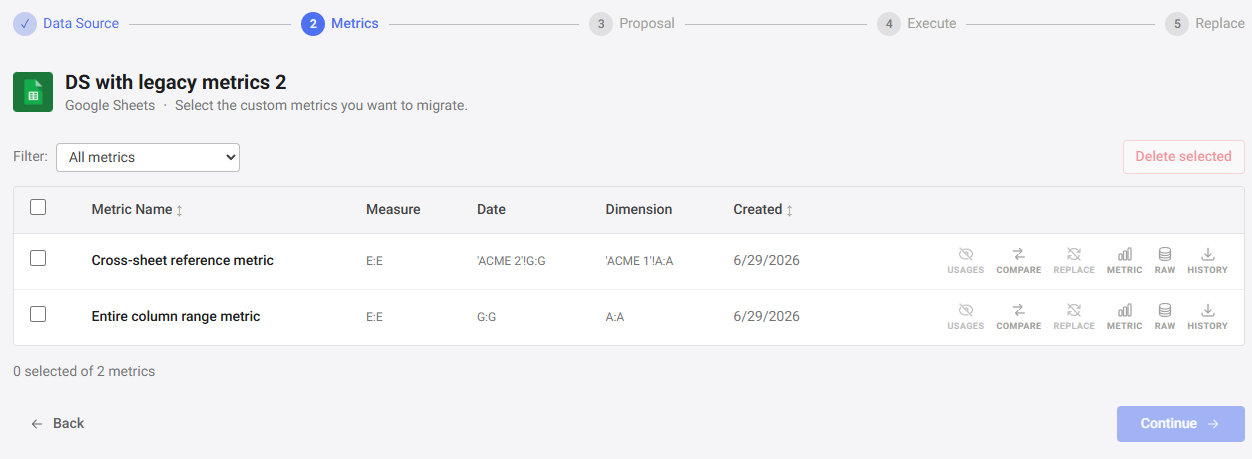Select the Metrics step
1252x459 pixels.
(340, 23)
